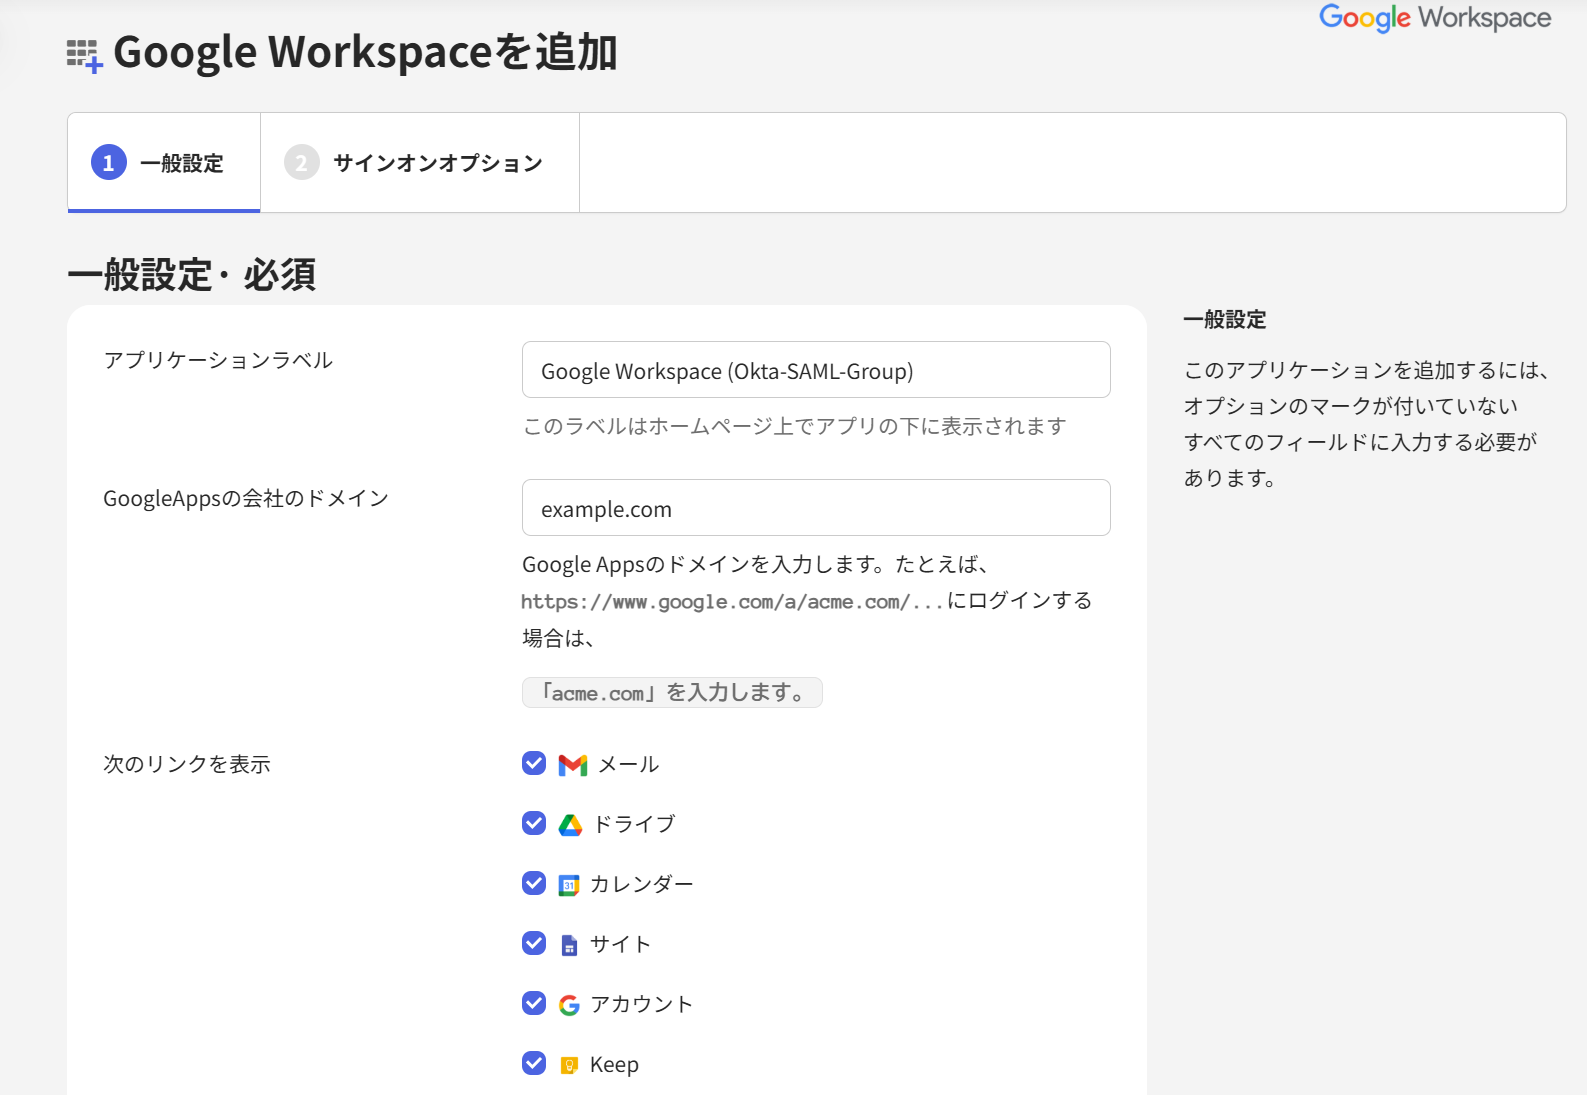1587x1095 pixels.
Task: Click the add-app grid icon in title
Action: tap(84, 55)
